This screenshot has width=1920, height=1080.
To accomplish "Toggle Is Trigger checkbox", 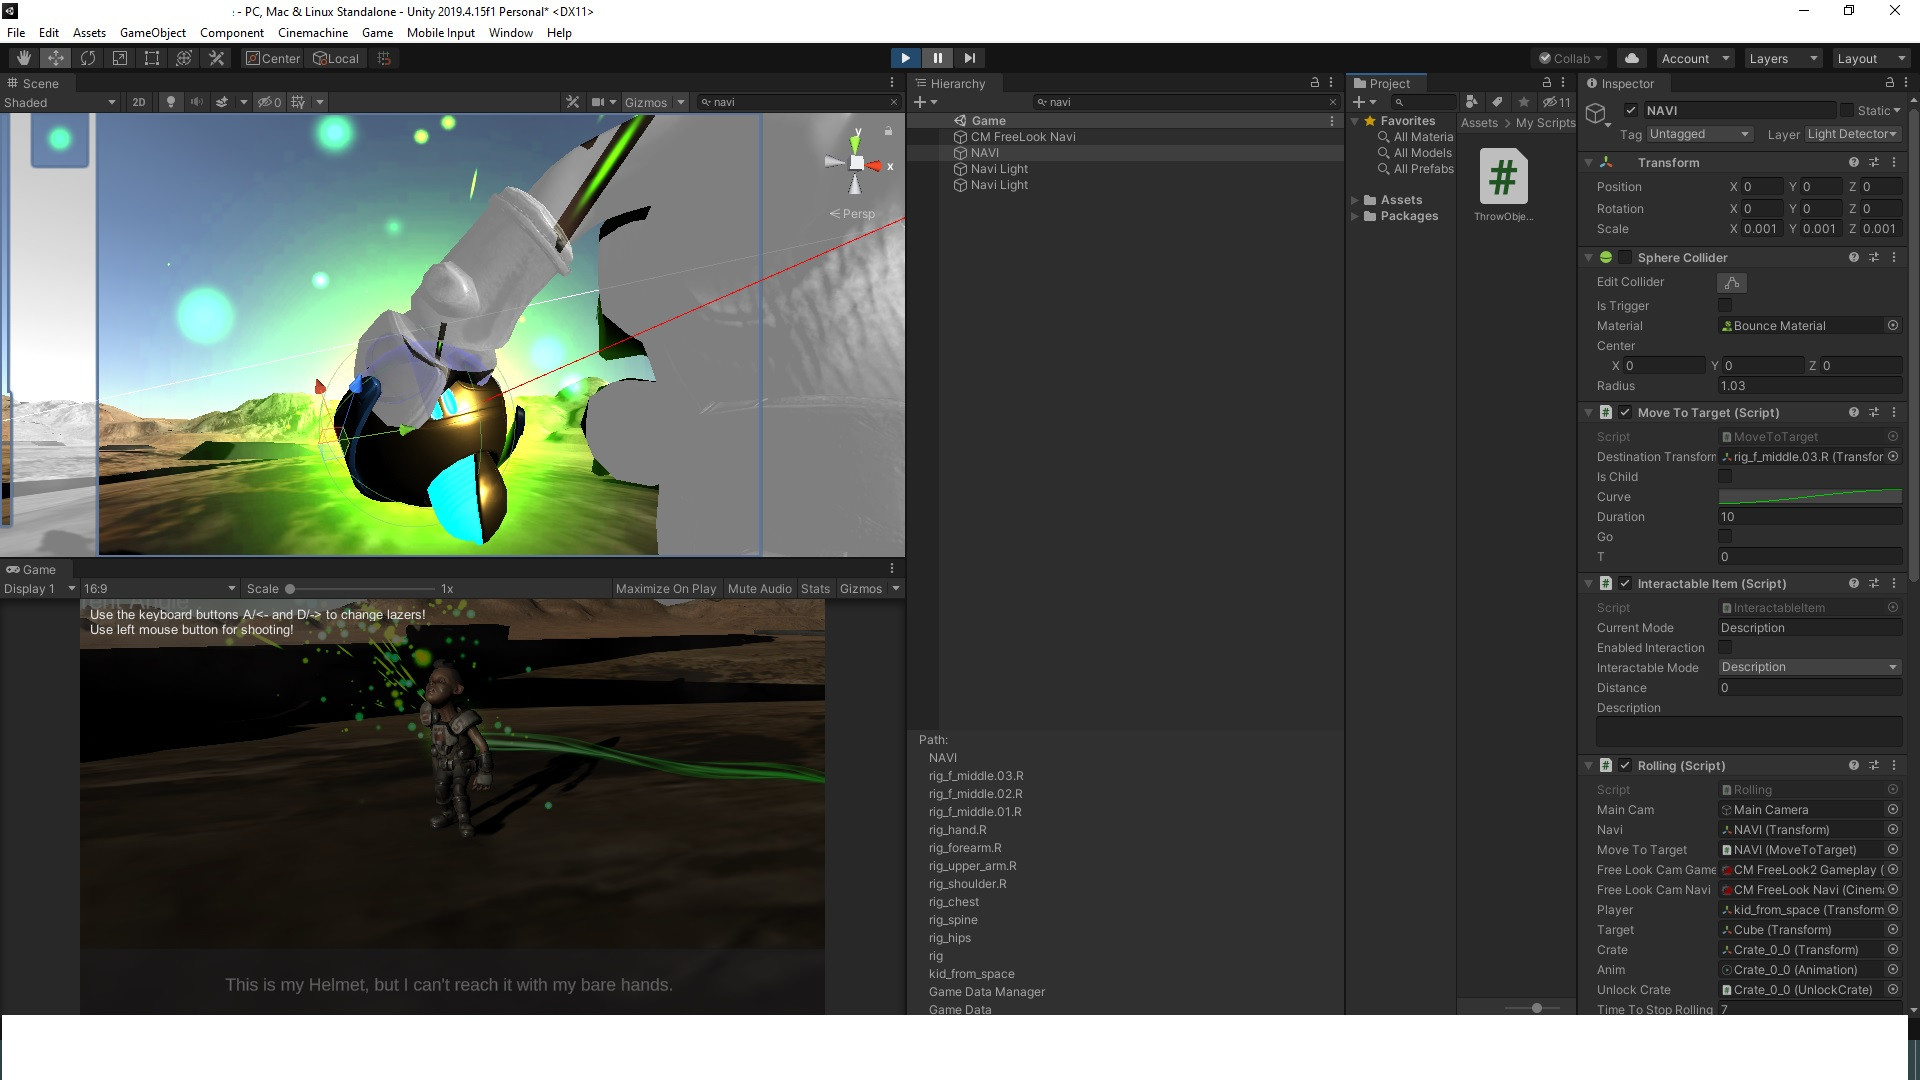I will point(1725,306).
